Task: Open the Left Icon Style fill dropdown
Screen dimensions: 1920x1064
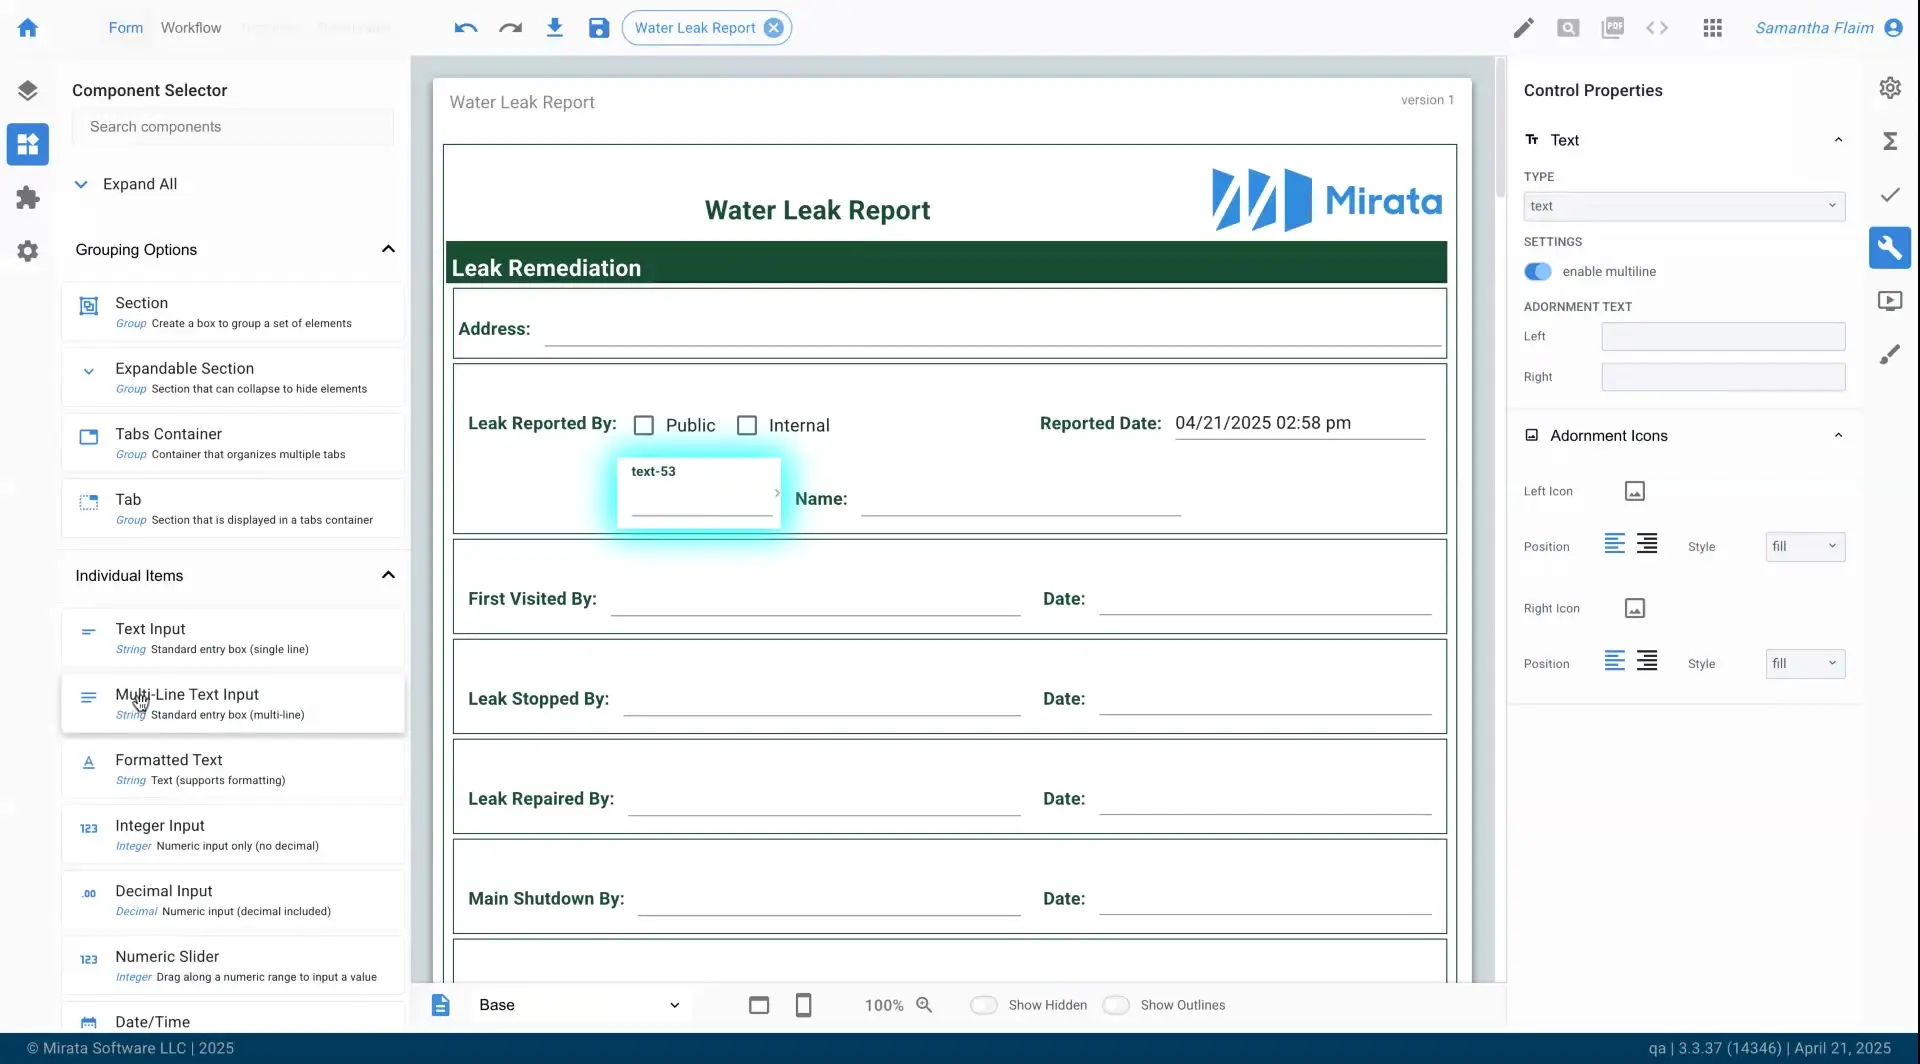Action: coord(1805,546)
